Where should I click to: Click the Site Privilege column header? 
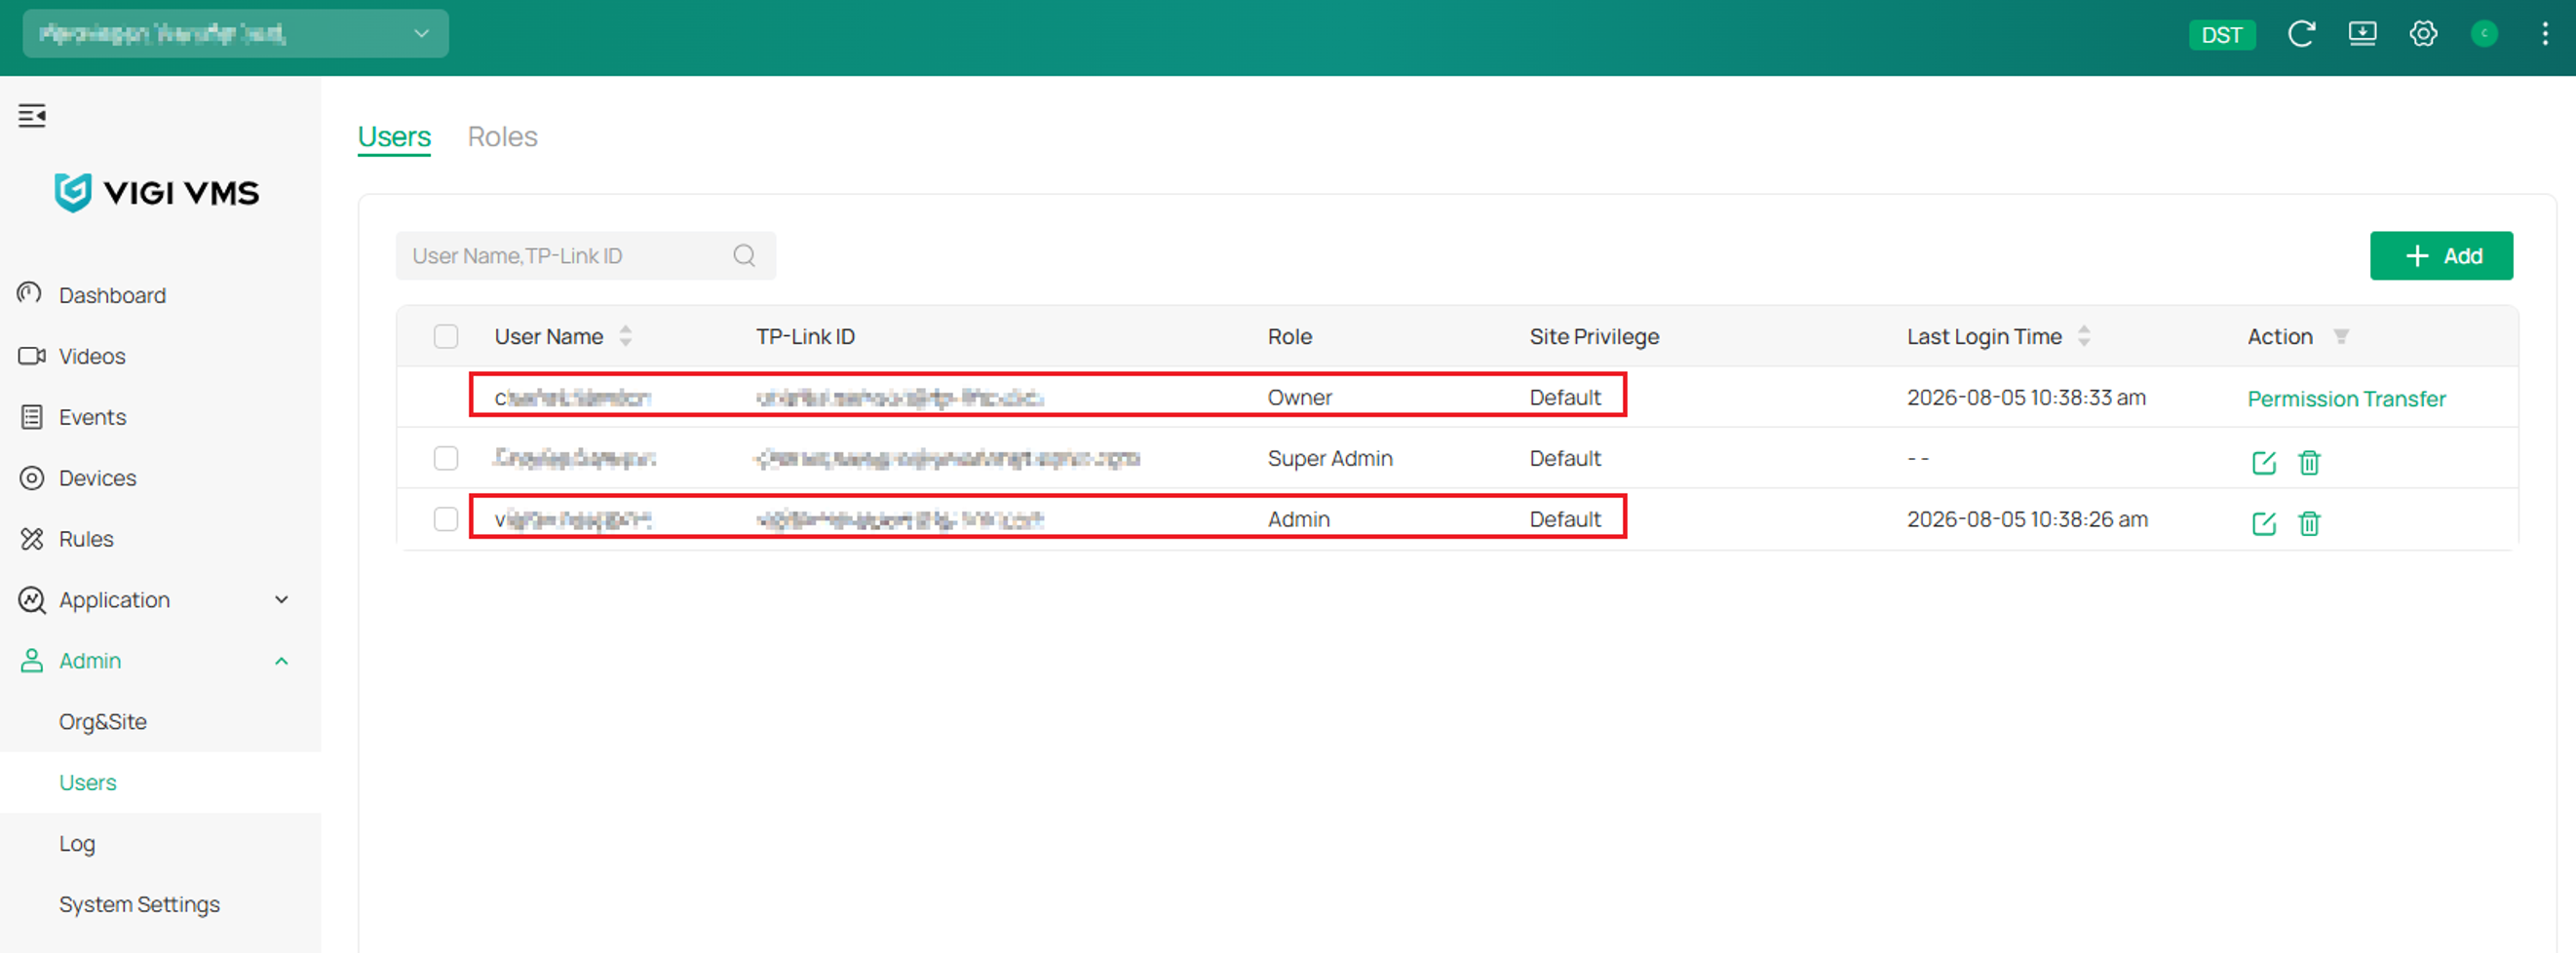coord(1594,336)
